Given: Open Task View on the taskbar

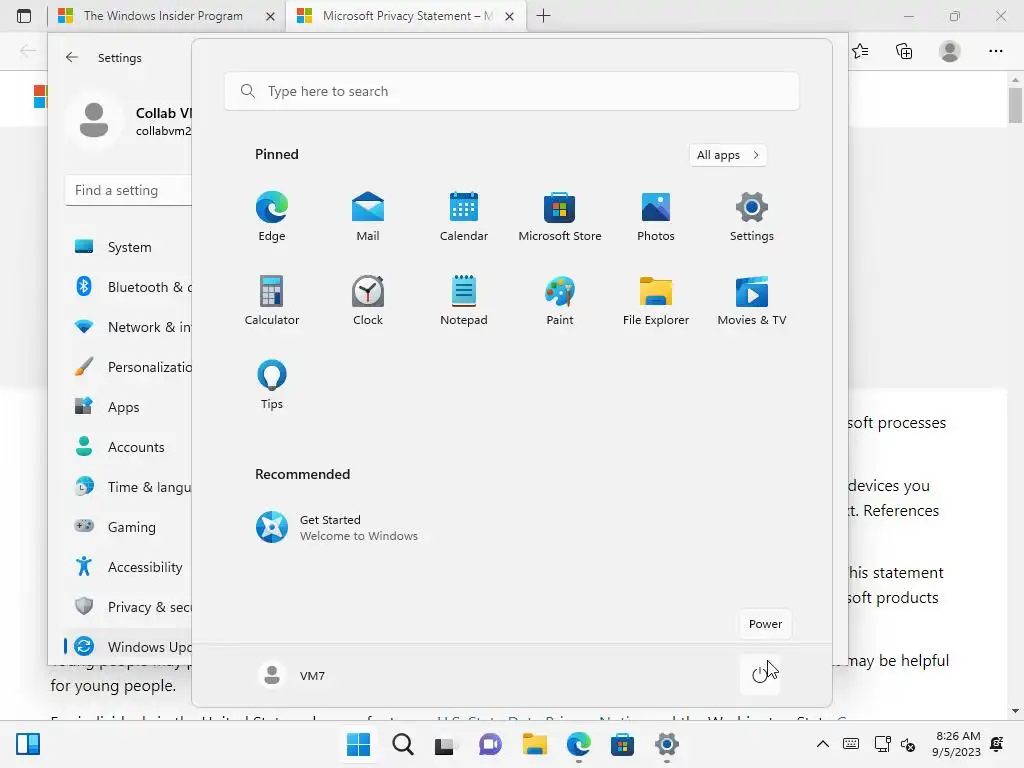Looking at the screenshot, I should point(445,744).
